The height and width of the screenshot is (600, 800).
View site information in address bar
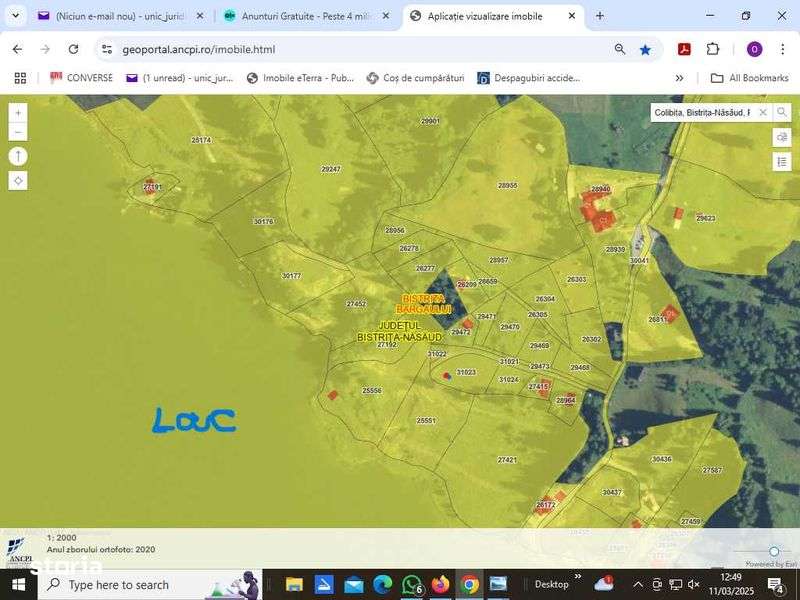[x=107, y=49]
